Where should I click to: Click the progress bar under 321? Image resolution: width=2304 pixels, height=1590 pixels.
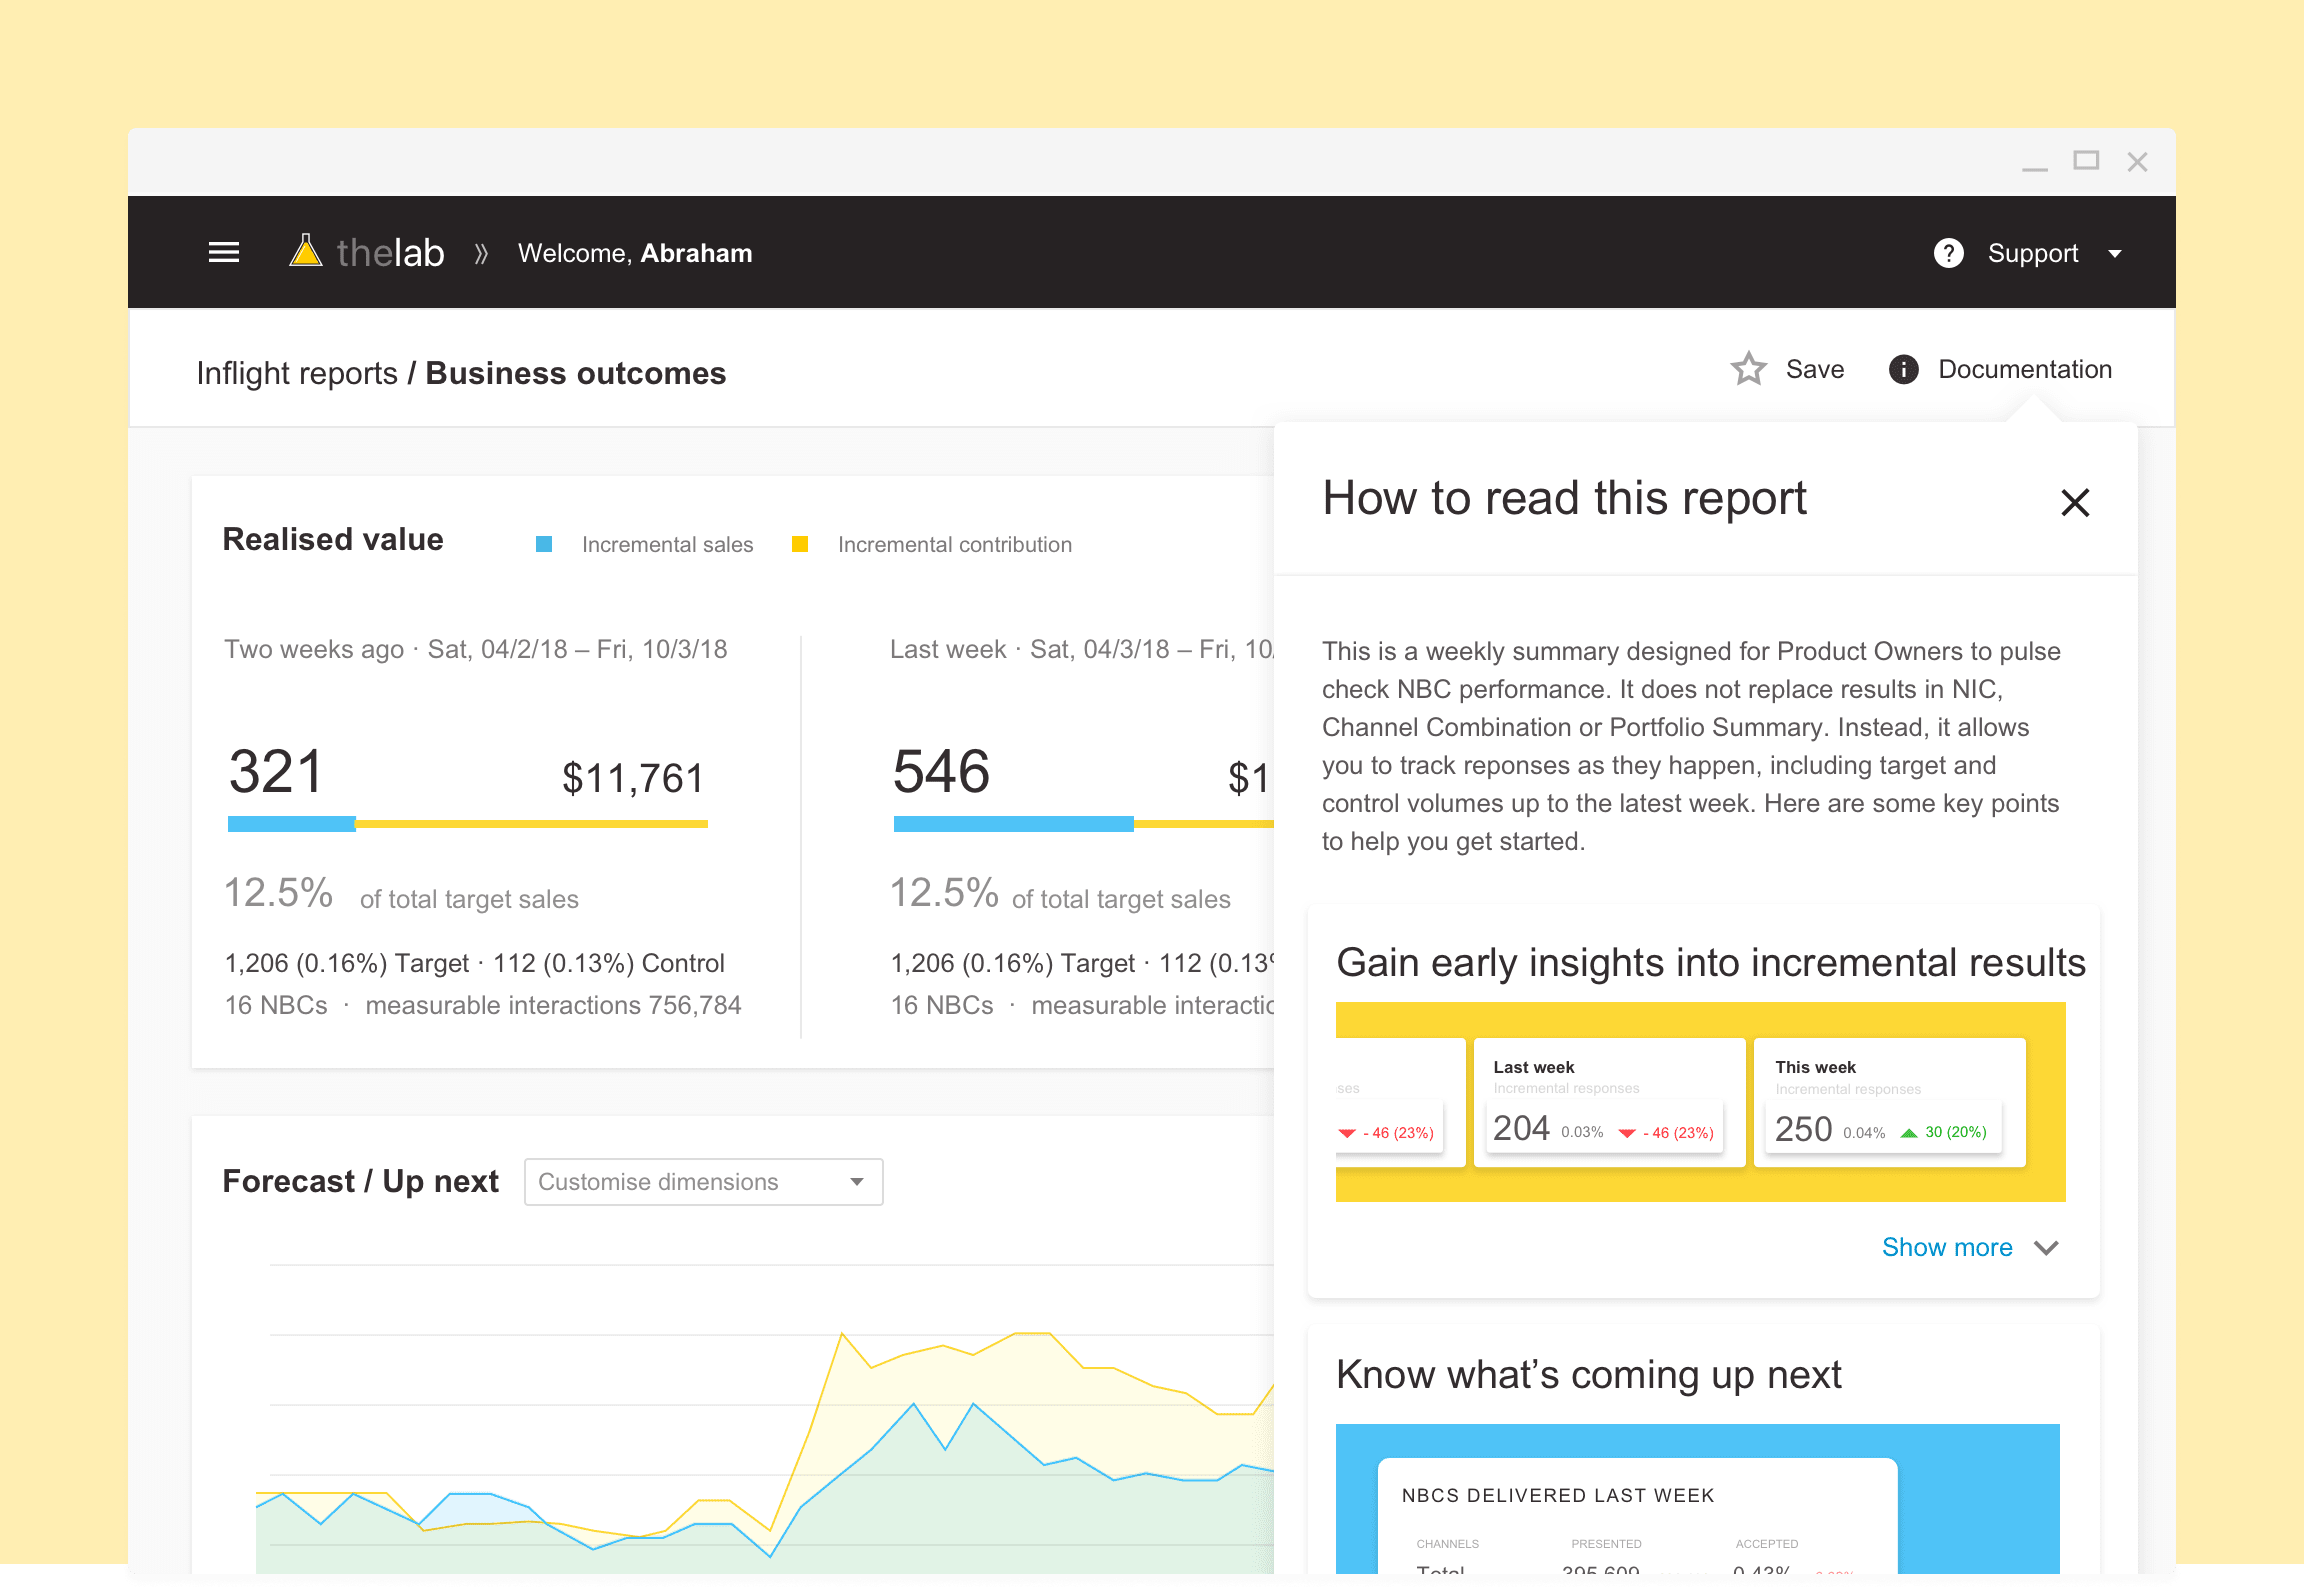(468, 824)
